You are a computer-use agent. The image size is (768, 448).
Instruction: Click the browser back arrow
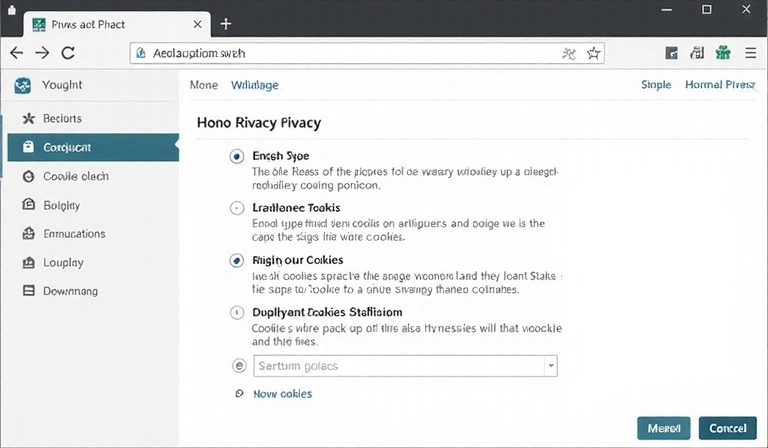tap(17, 53)
